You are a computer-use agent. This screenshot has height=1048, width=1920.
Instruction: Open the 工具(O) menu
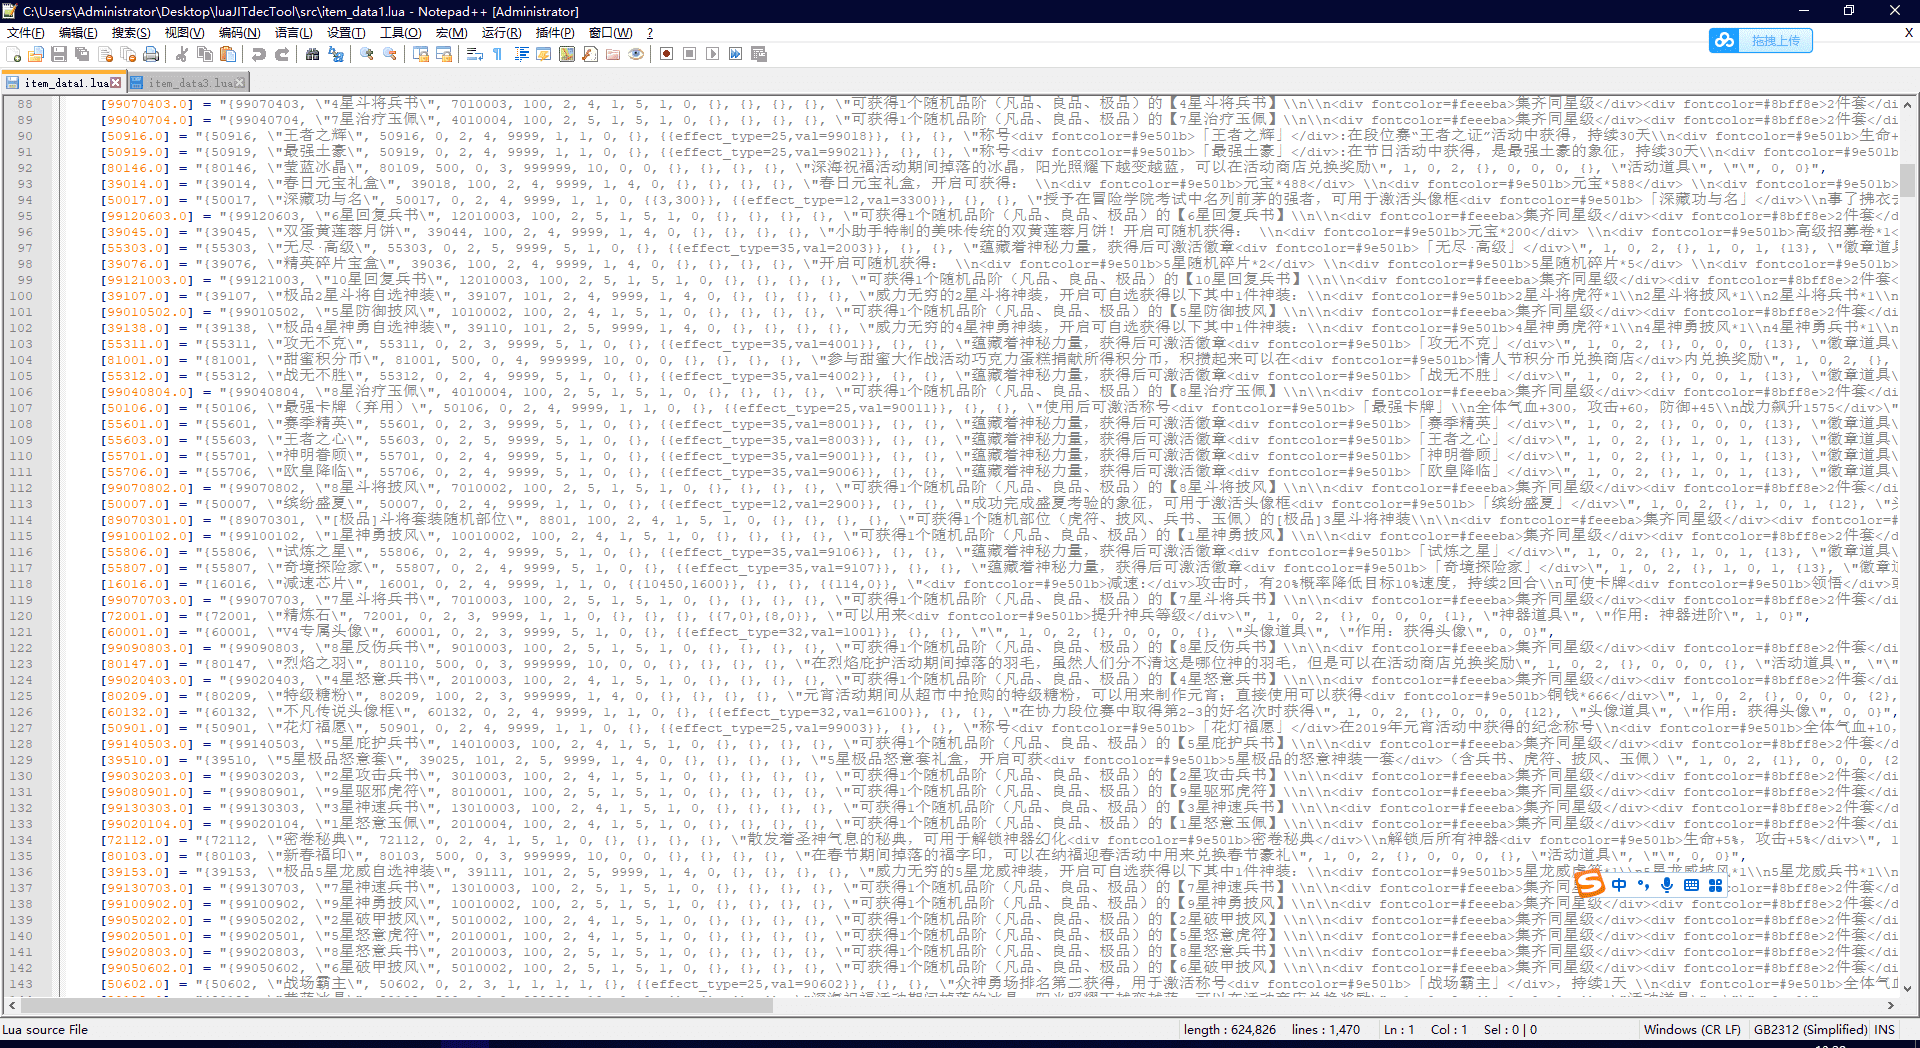[x=400, y=33]
